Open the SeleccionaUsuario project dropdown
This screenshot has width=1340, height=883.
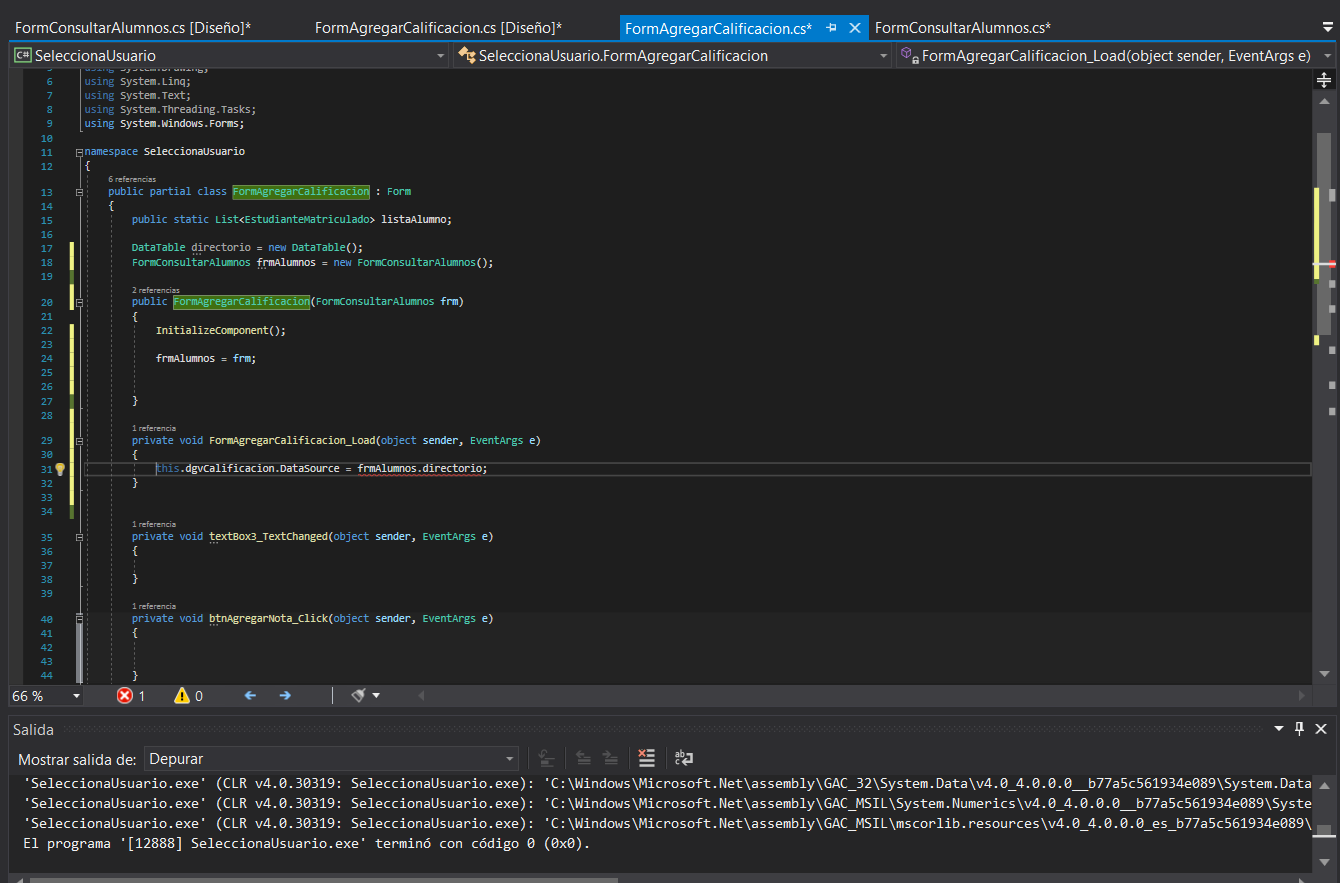[229, 55]
